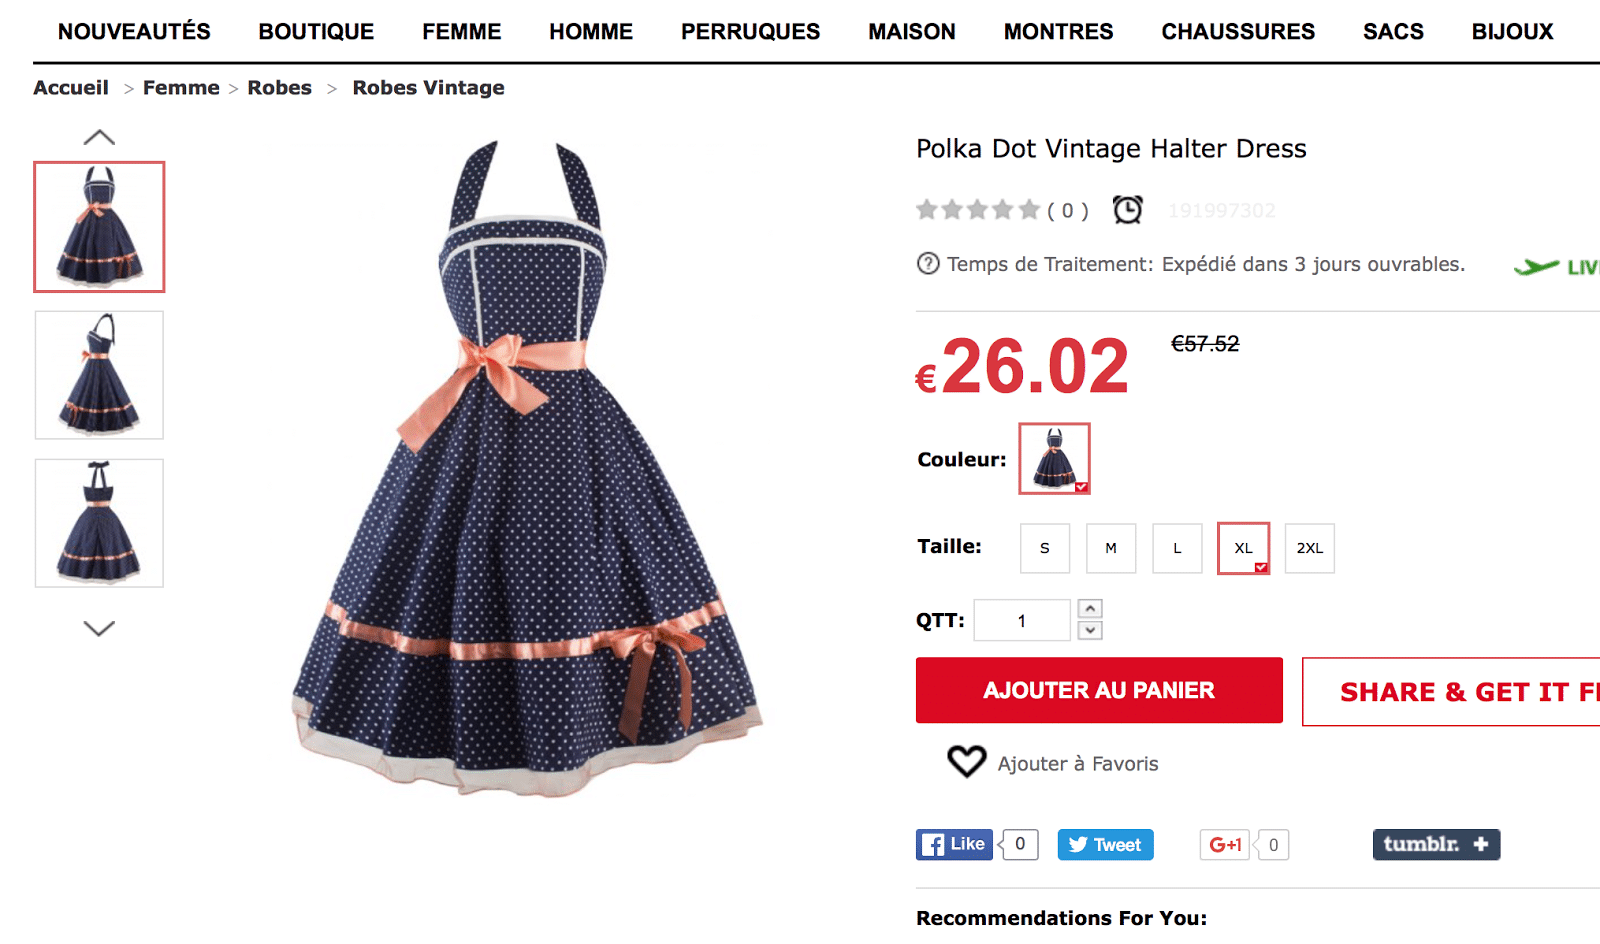The width and height of the screenshot is (1600, 944).
Task: Increase quantity with up arrow
Action: pos(1090,609)
